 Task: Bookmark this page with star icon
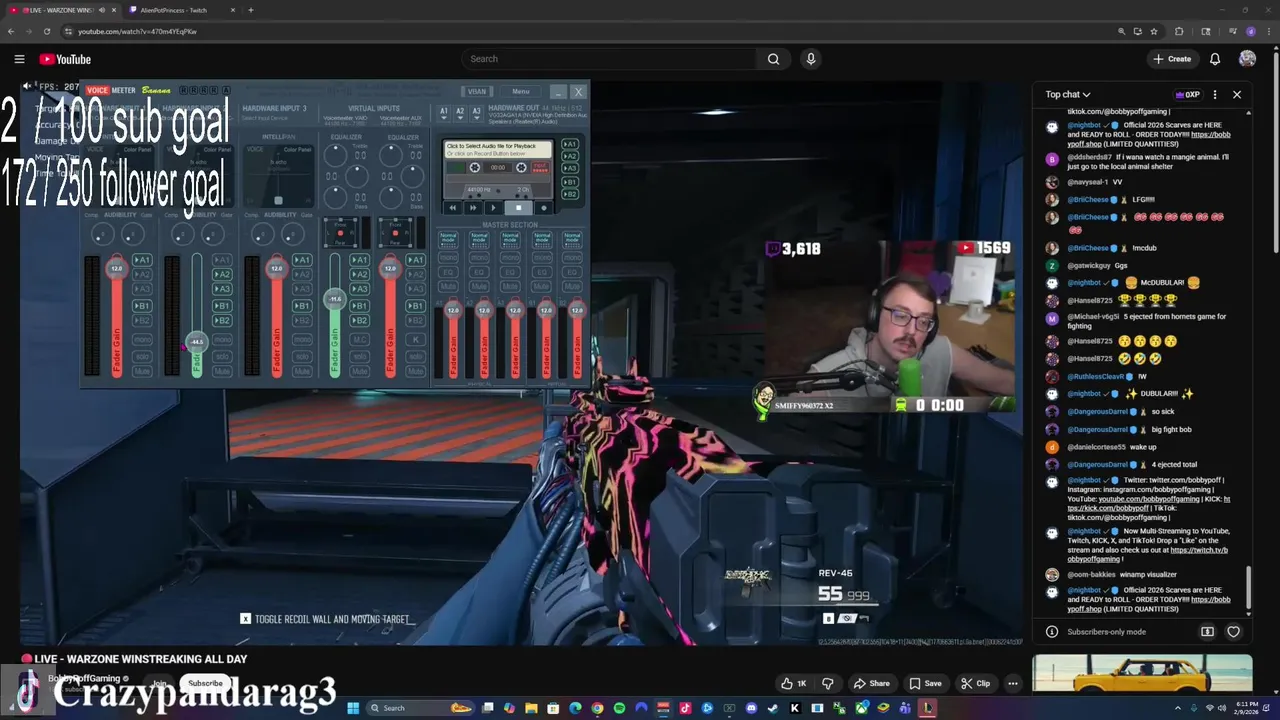pyautogui.click(x=1154, y=31)
